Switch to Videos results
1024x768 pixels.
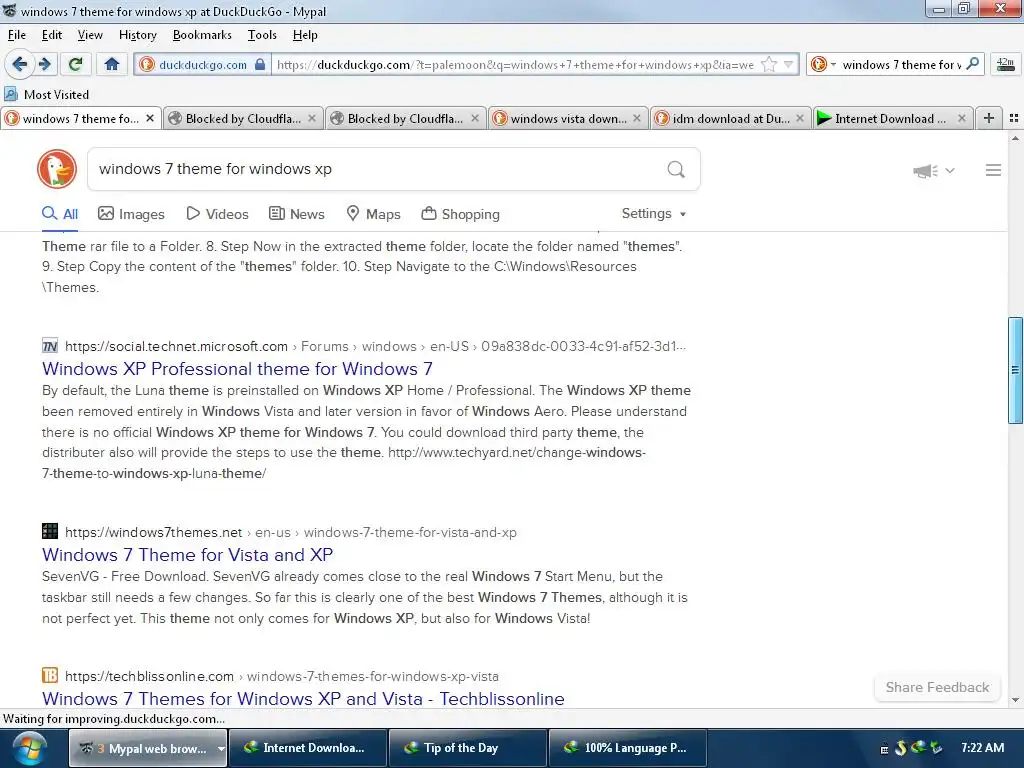coord(217,214)
